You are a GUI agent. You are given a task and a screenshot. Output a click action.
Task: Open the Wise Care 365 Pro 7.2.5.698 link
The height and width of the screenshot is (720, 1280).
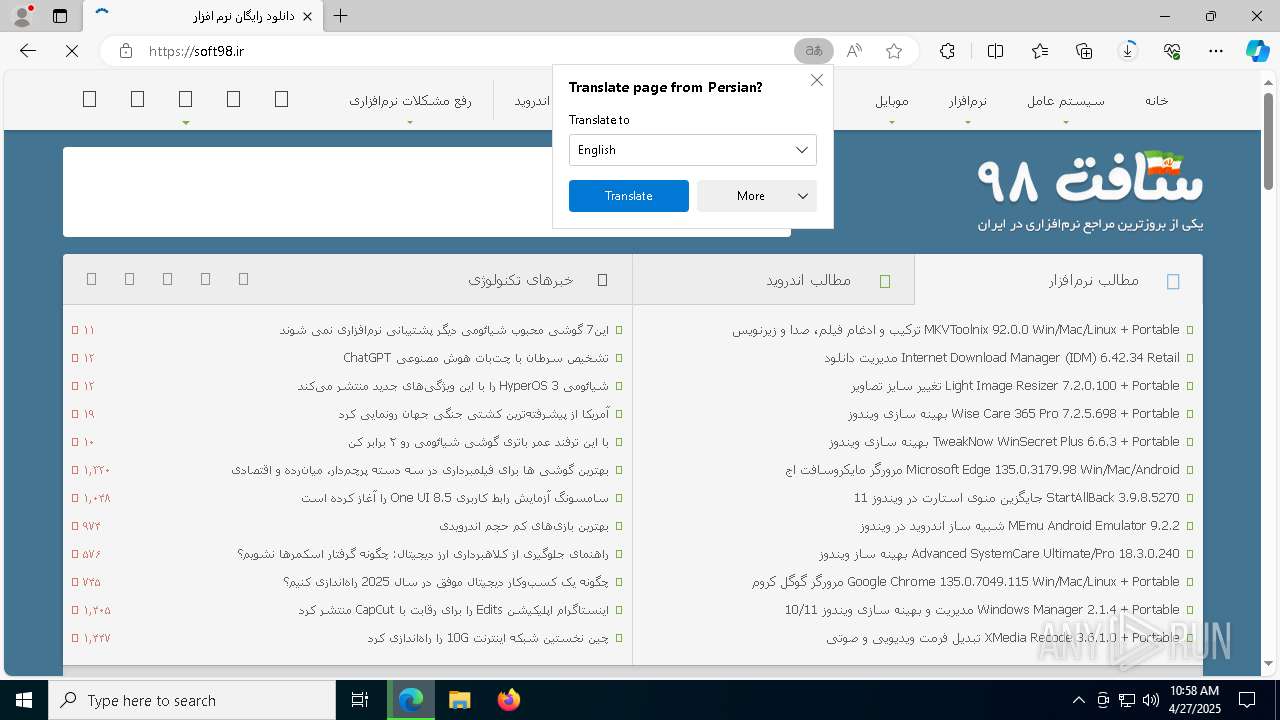point(1014,414)
